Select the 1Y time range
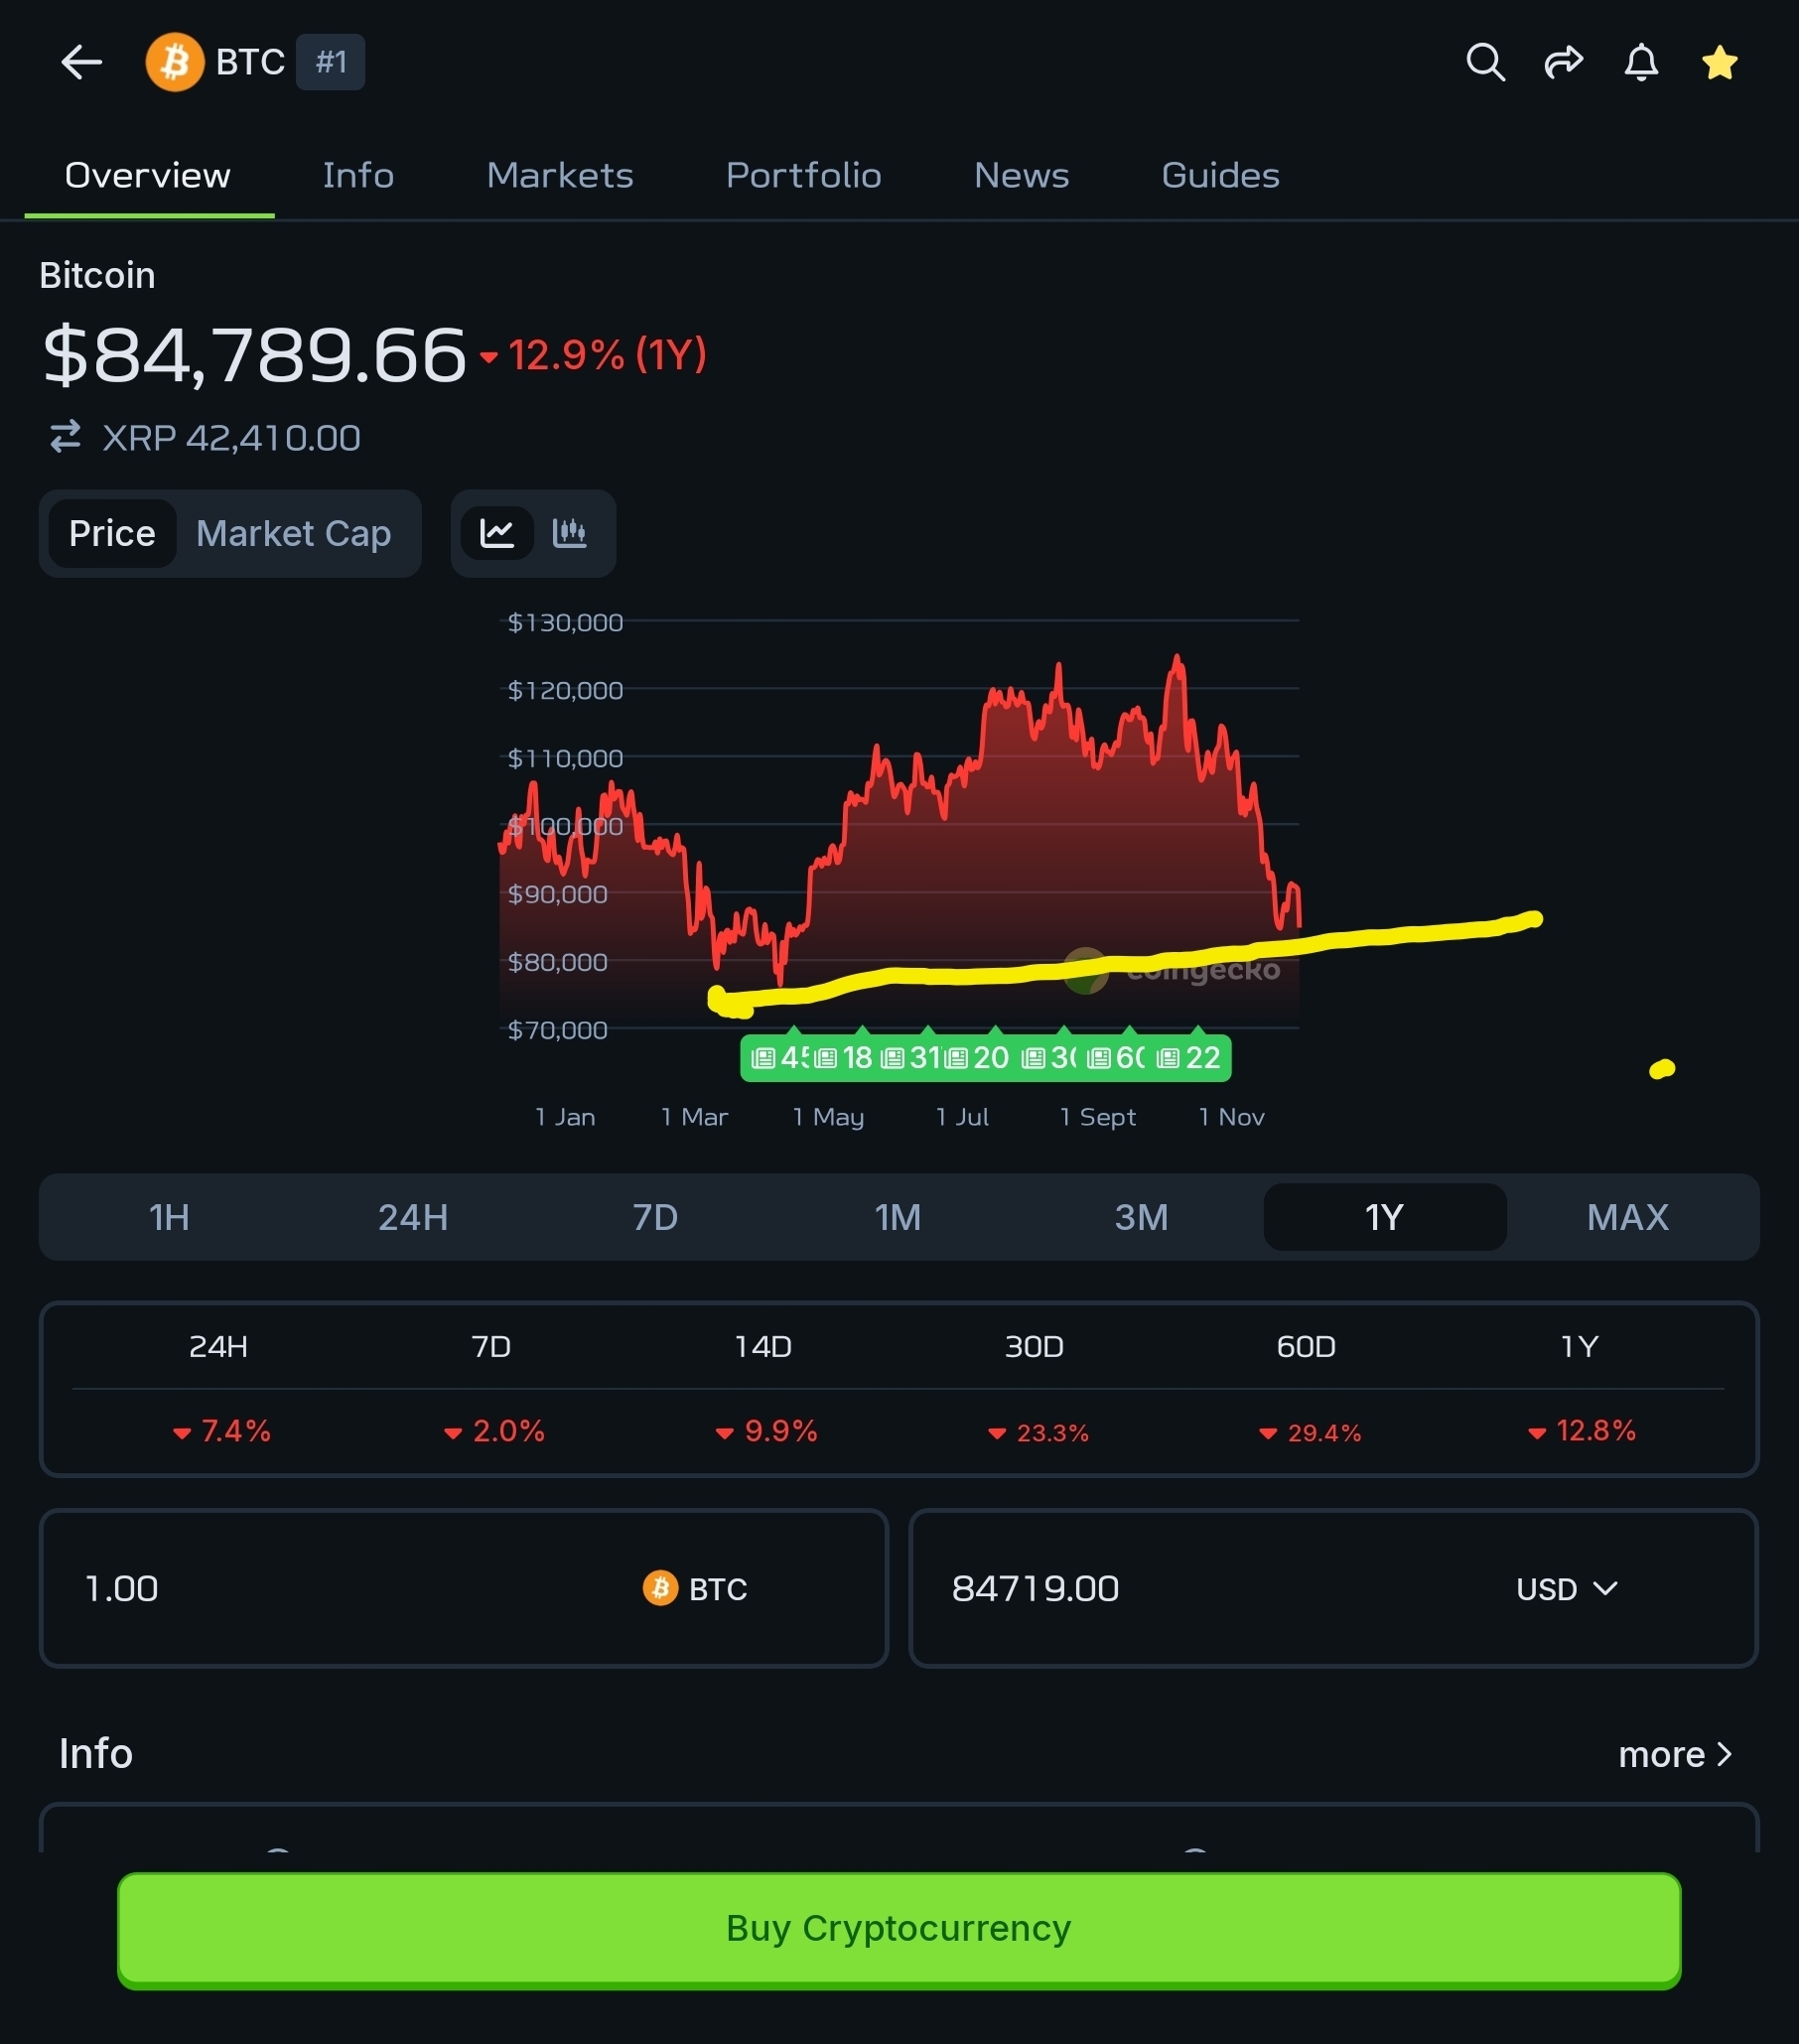The width and height of the screenshot is (1799, 2044). [1385, 1217]
